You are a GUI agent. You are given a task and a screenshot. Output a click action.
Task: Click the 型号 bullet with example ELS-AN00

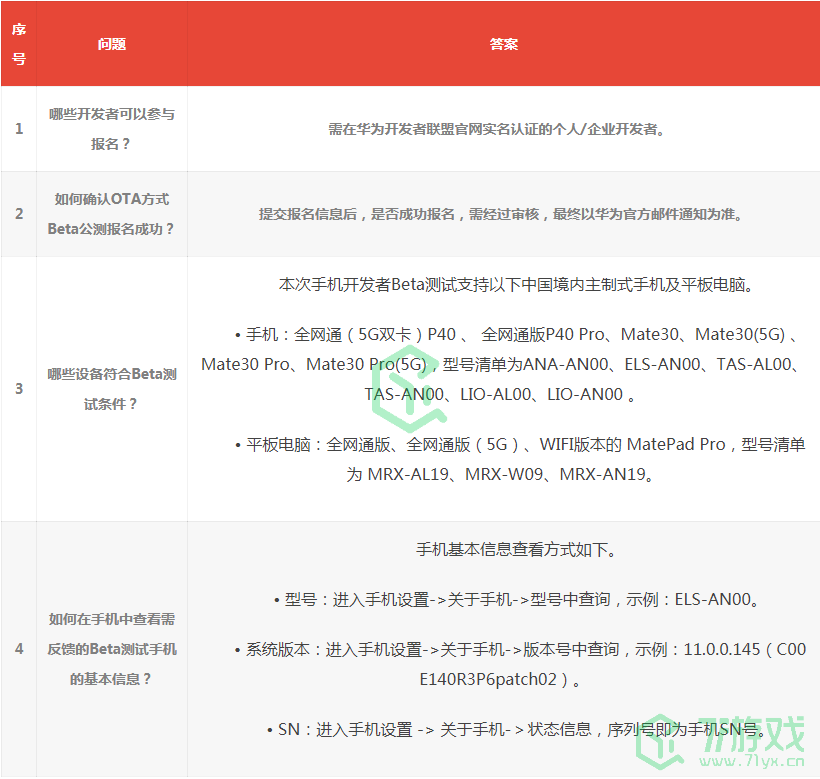pyautogui.click(x=518, y=600)
